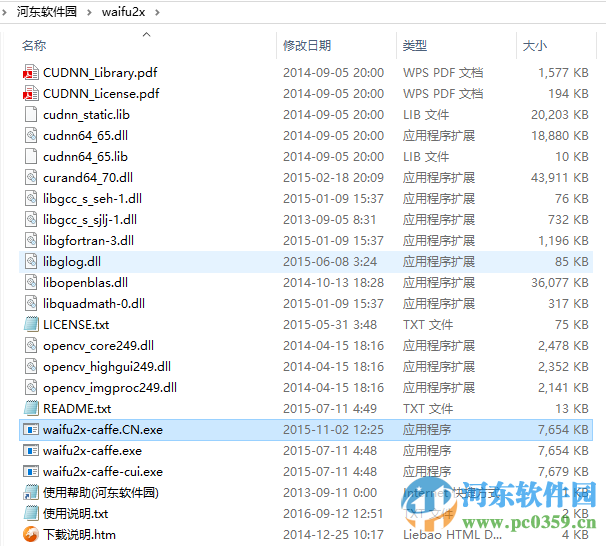Click the 36,077 KB size of libopenblas.dll
The width and height of the screenshot is (606, 547).
[x=559, y=283]
